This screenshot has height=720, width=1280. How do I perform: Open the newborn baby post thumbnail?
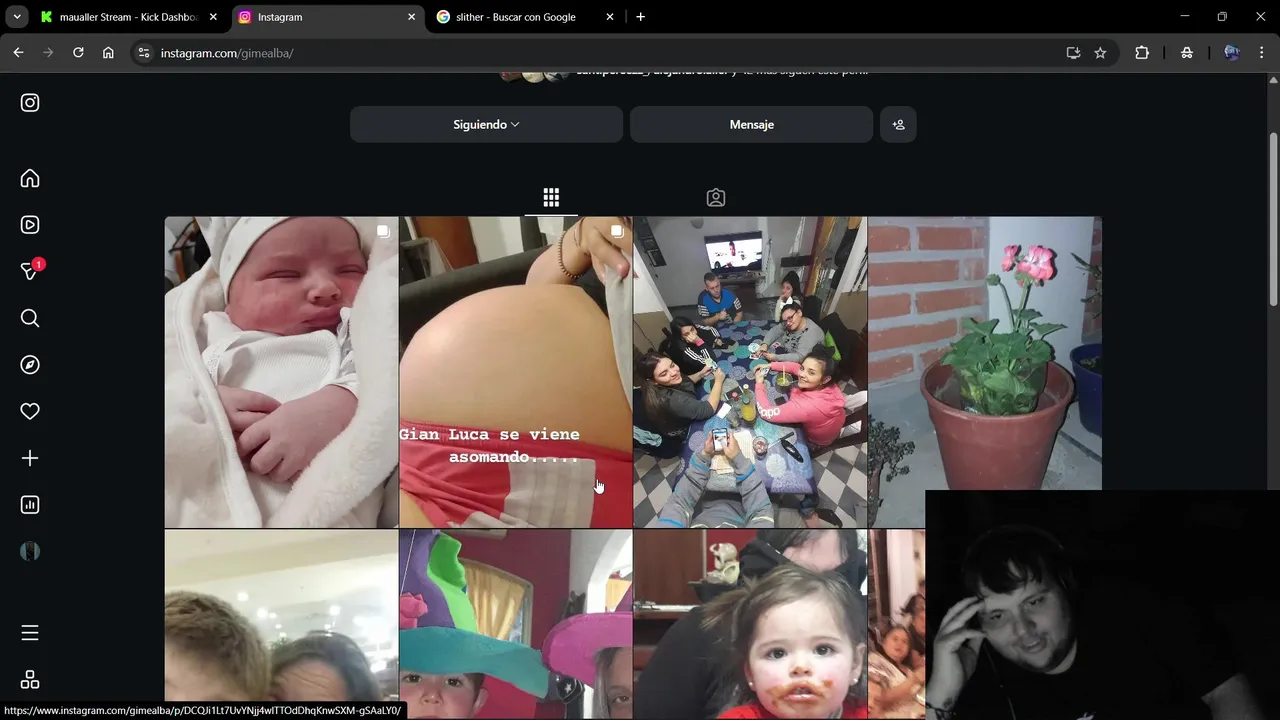(281, 372)
